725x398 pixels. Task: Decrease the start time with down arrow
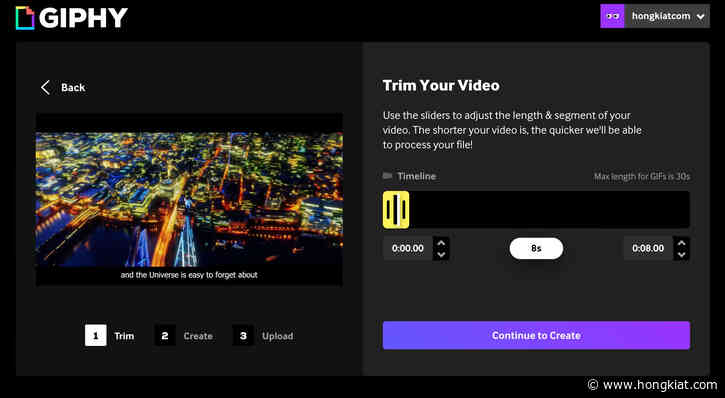tap(441, 254)
